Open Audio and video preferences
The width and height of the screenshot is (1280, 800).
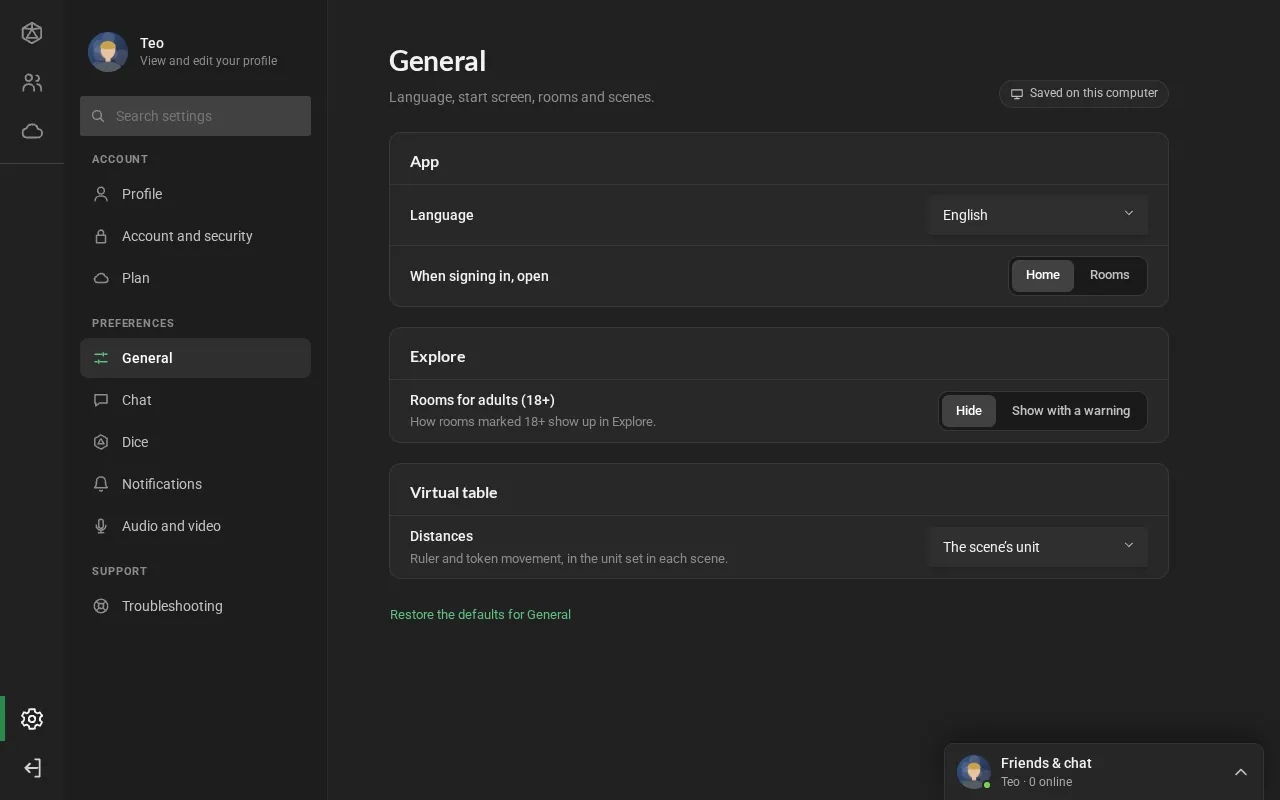pyautogui.click(x=195, y=526)
